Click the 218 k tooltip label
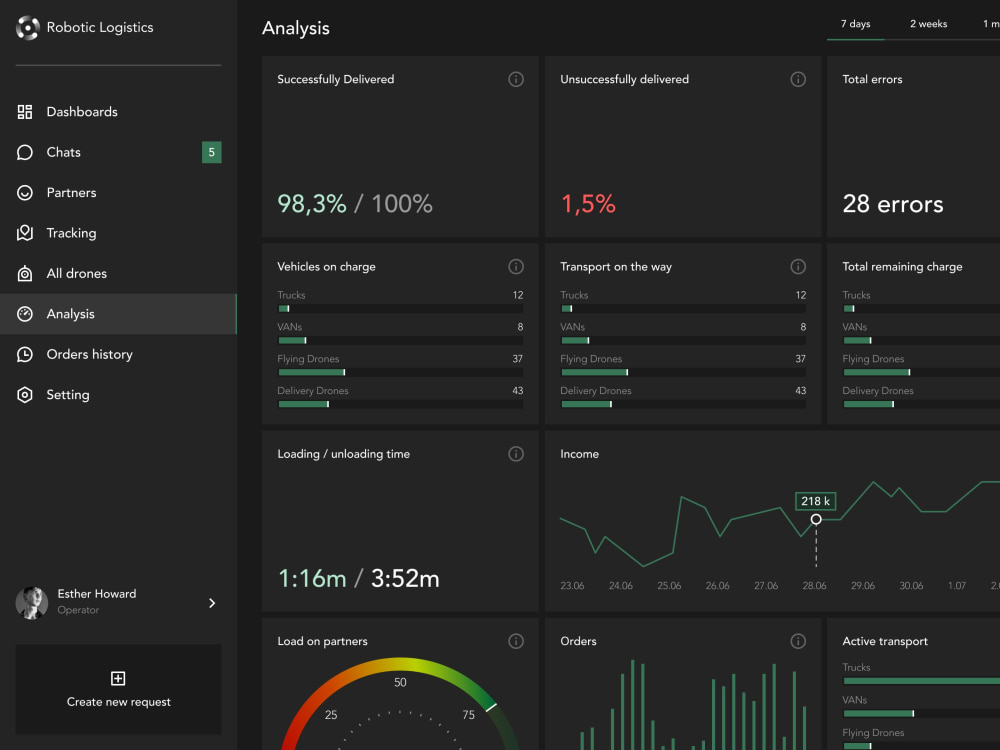The width and height of the screenshot is (1000, 750). [x=816, y=501]
